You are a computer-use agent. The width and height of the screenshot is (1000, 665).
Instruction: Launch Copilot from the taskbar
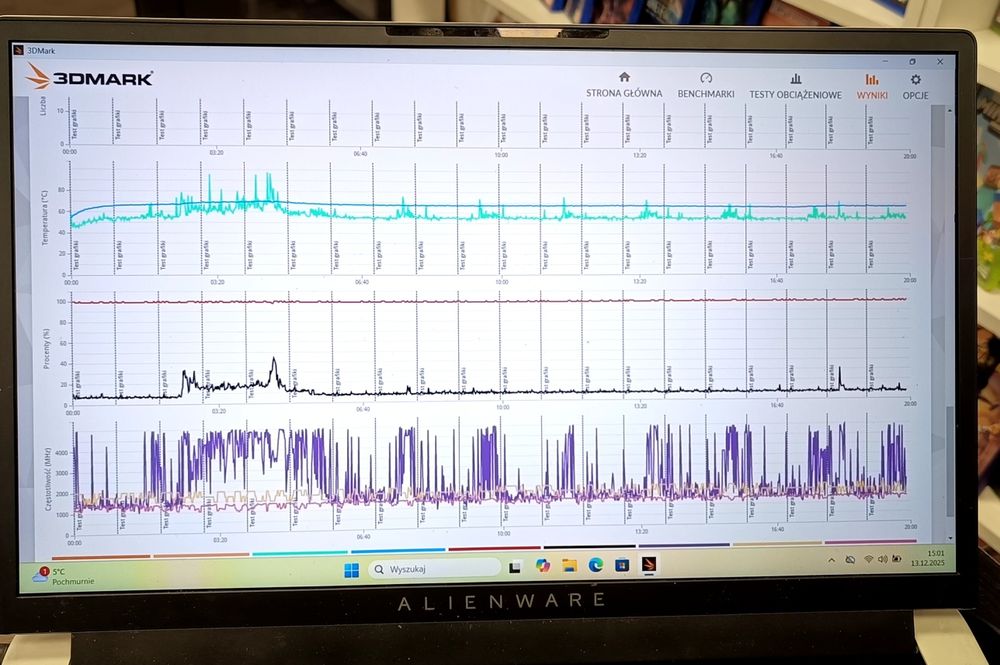(x=543, y=566)
